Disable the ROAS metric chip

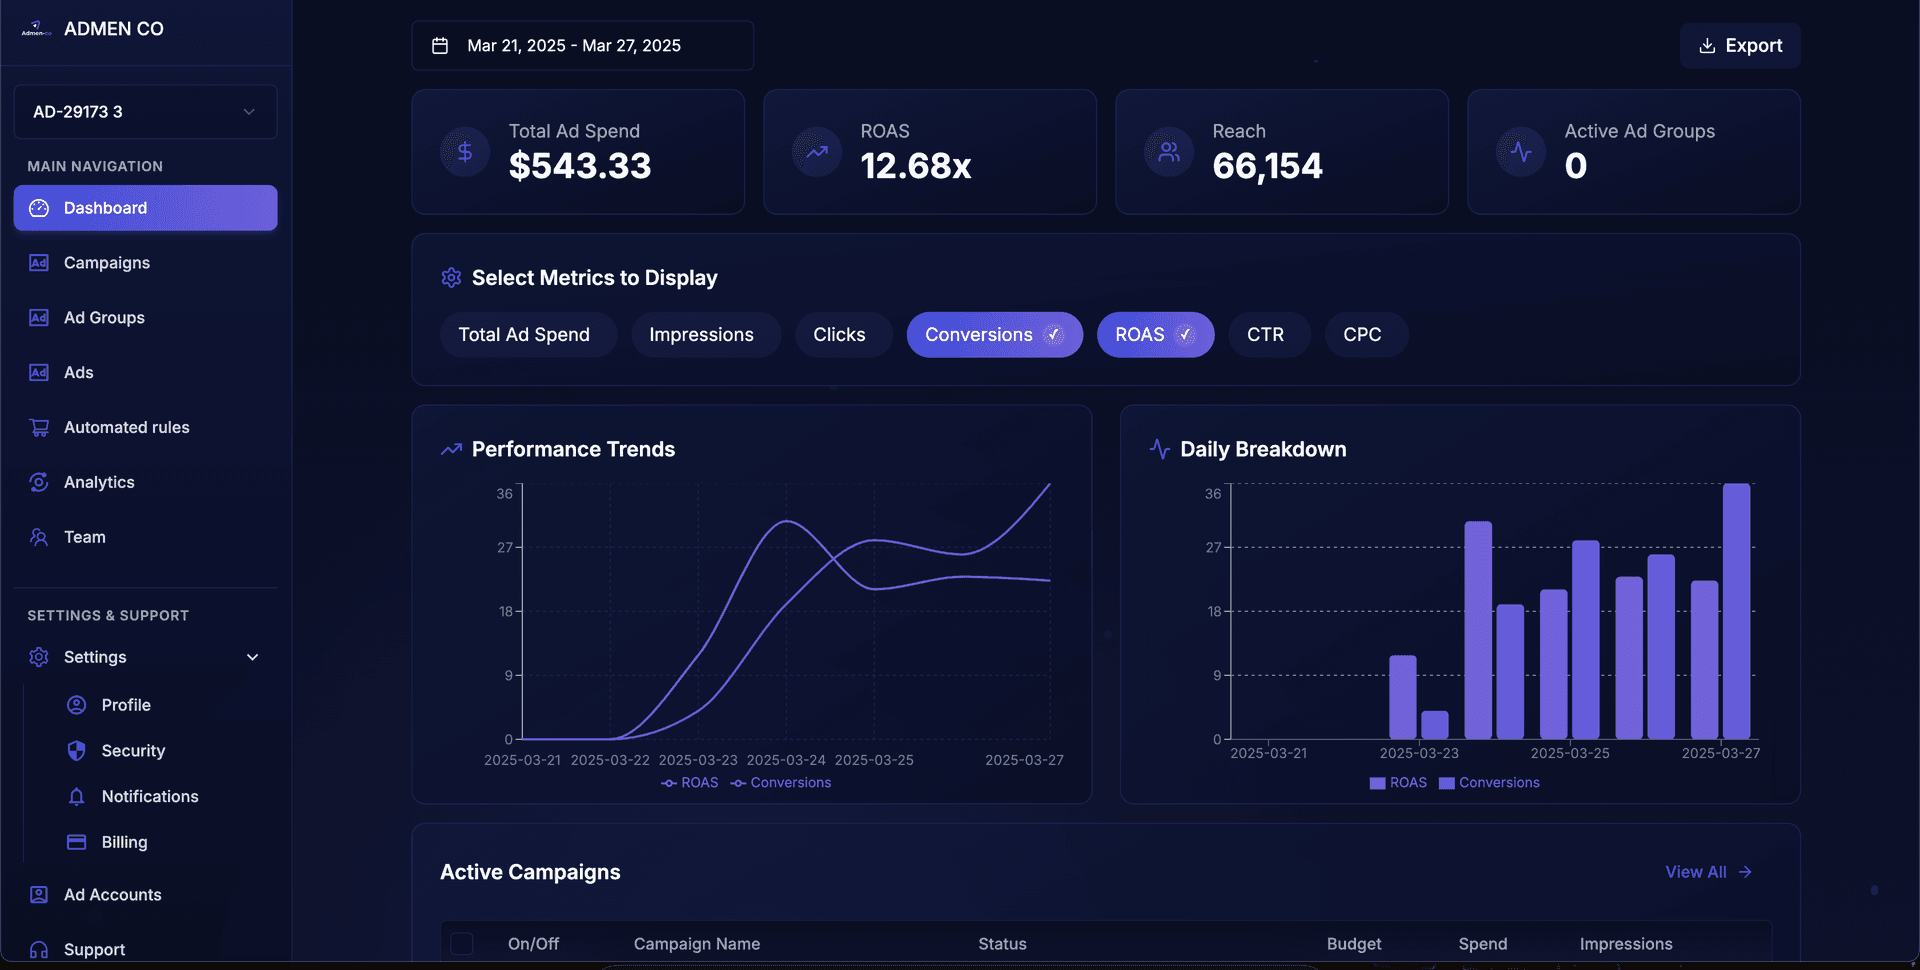point(1155,334)
